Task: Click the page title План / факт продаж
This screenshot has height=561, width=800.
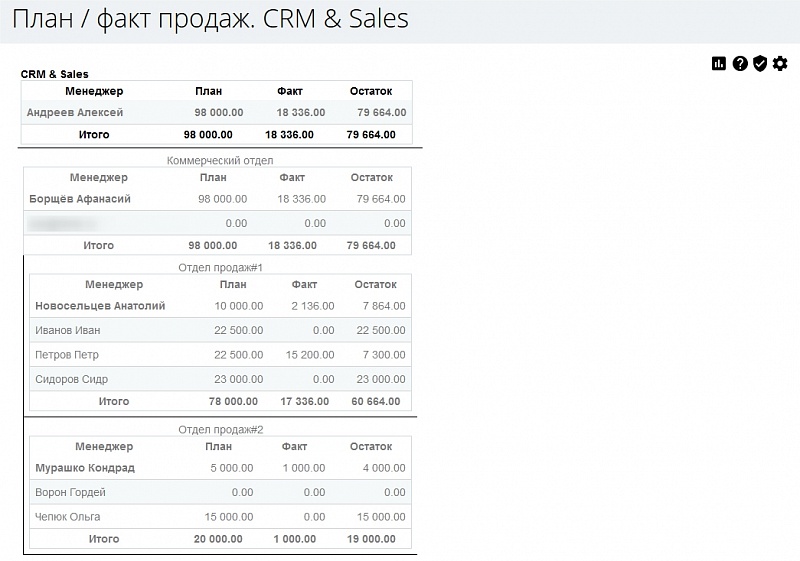Action: click(x=208, y=20)
